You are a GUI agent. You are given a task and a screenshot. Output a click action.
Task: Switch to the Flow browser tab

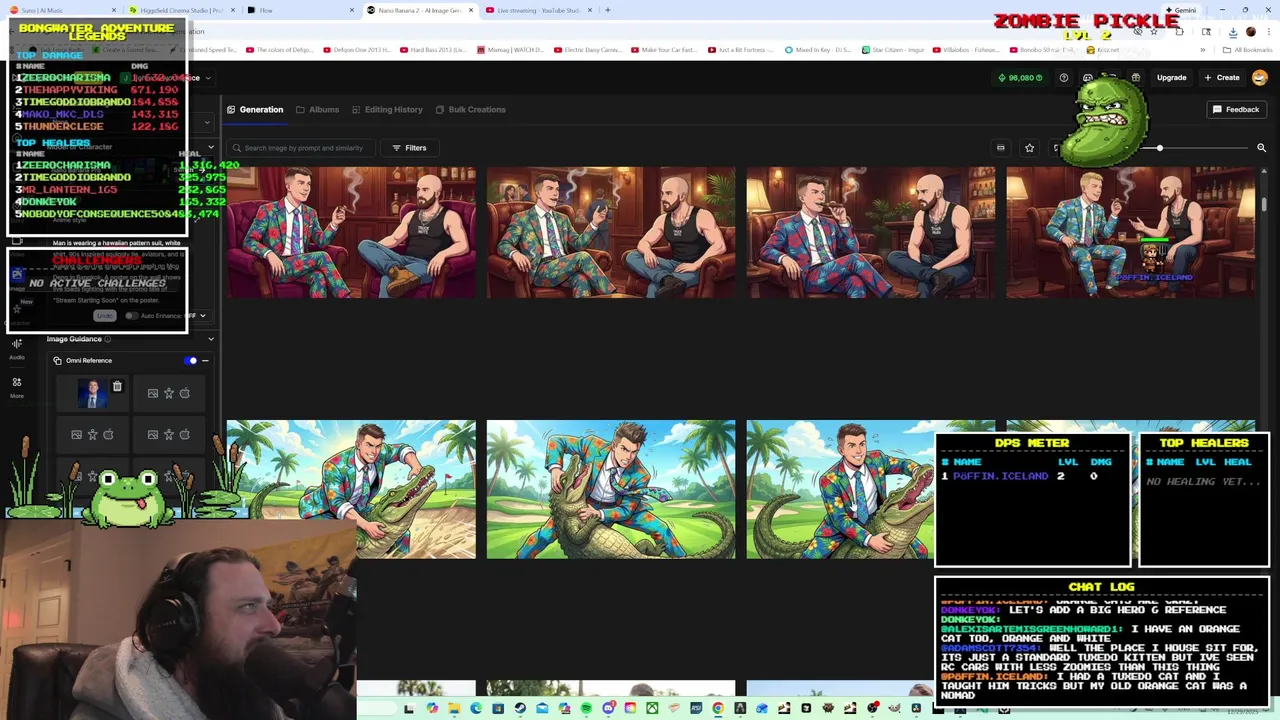coord(300,10)
